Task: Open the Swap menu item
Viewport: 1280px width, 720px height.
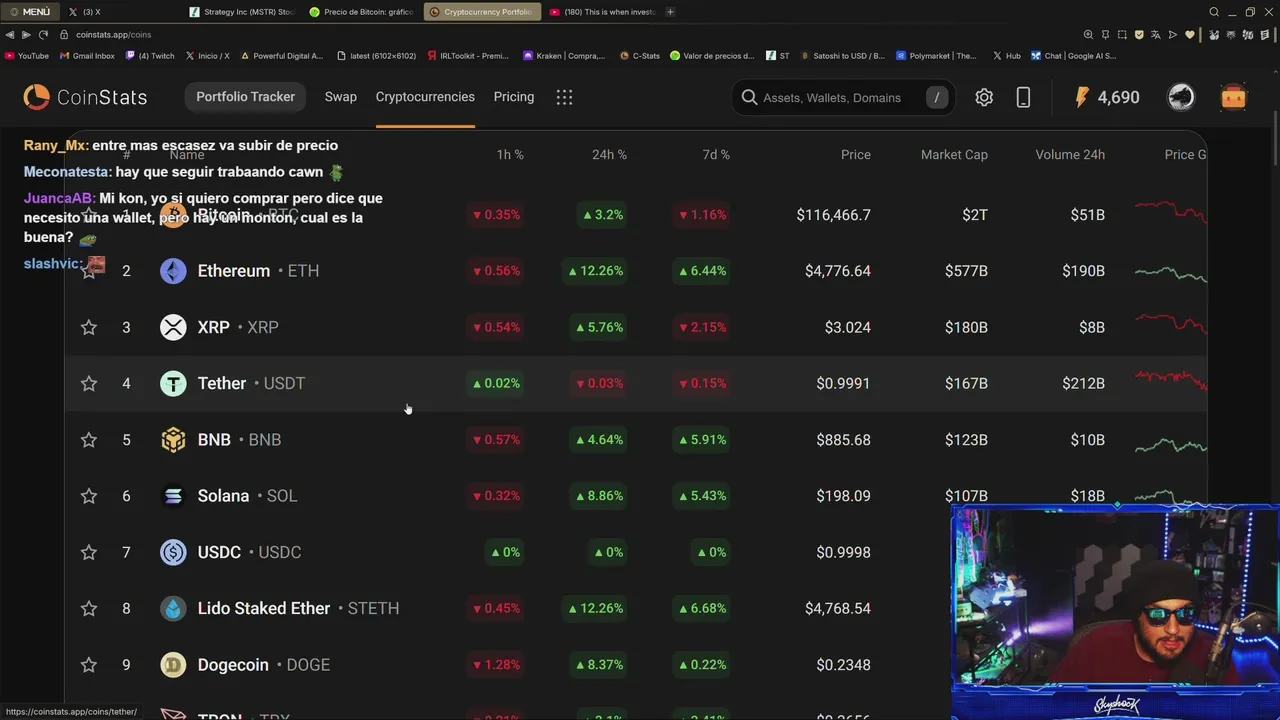Action: pyautogui.click(x=340, y=97)
